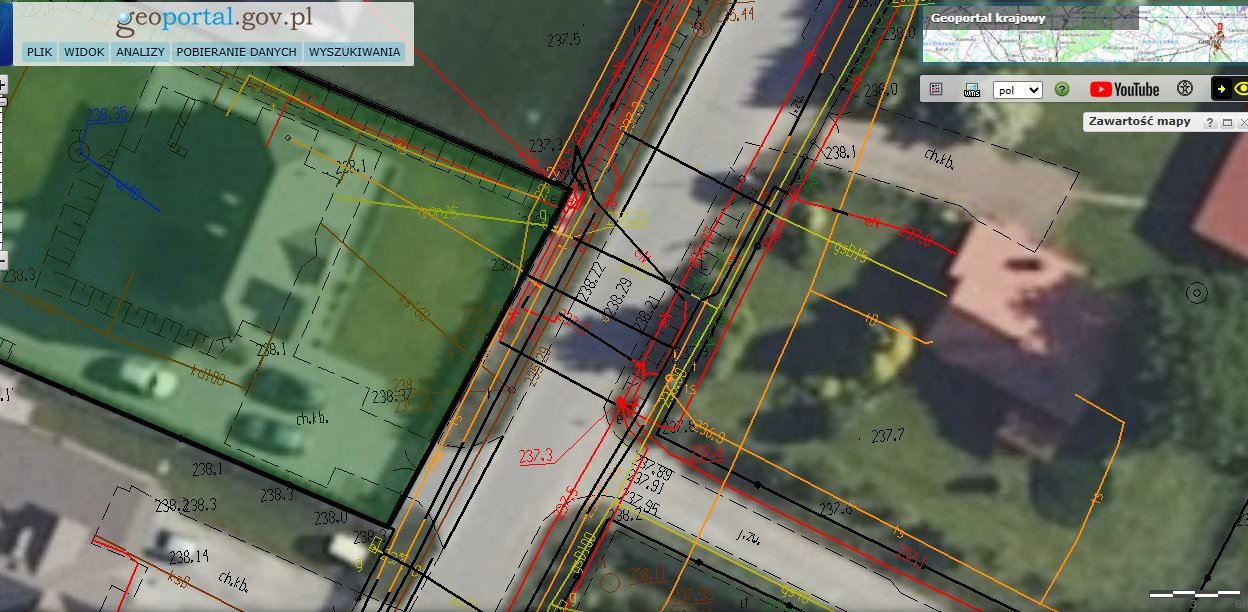Open the map legend icon
The width and height of the screenshot is (1248, 612).
[x=936, y=89]
